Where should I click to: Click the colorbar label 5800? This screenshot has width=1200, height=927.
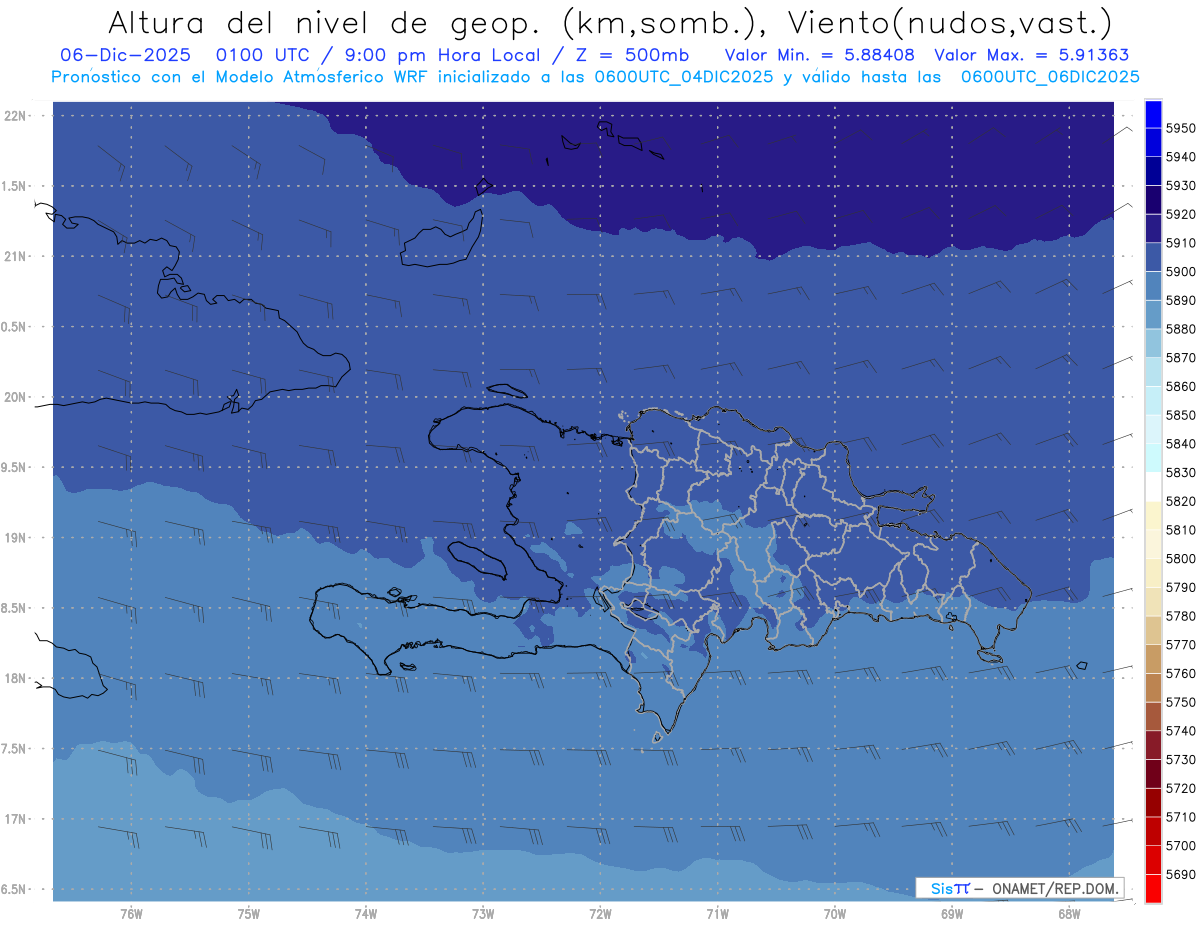click(1181, 559)
